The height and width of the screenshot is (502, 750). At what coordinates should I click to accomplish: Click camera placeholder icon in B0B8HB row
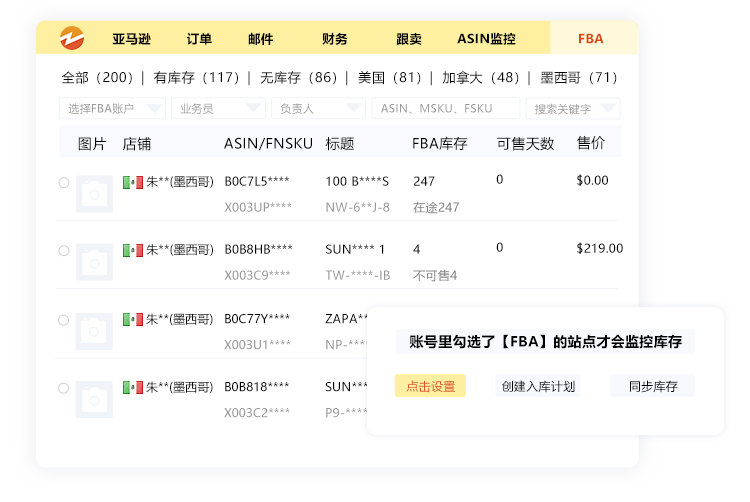94,261
